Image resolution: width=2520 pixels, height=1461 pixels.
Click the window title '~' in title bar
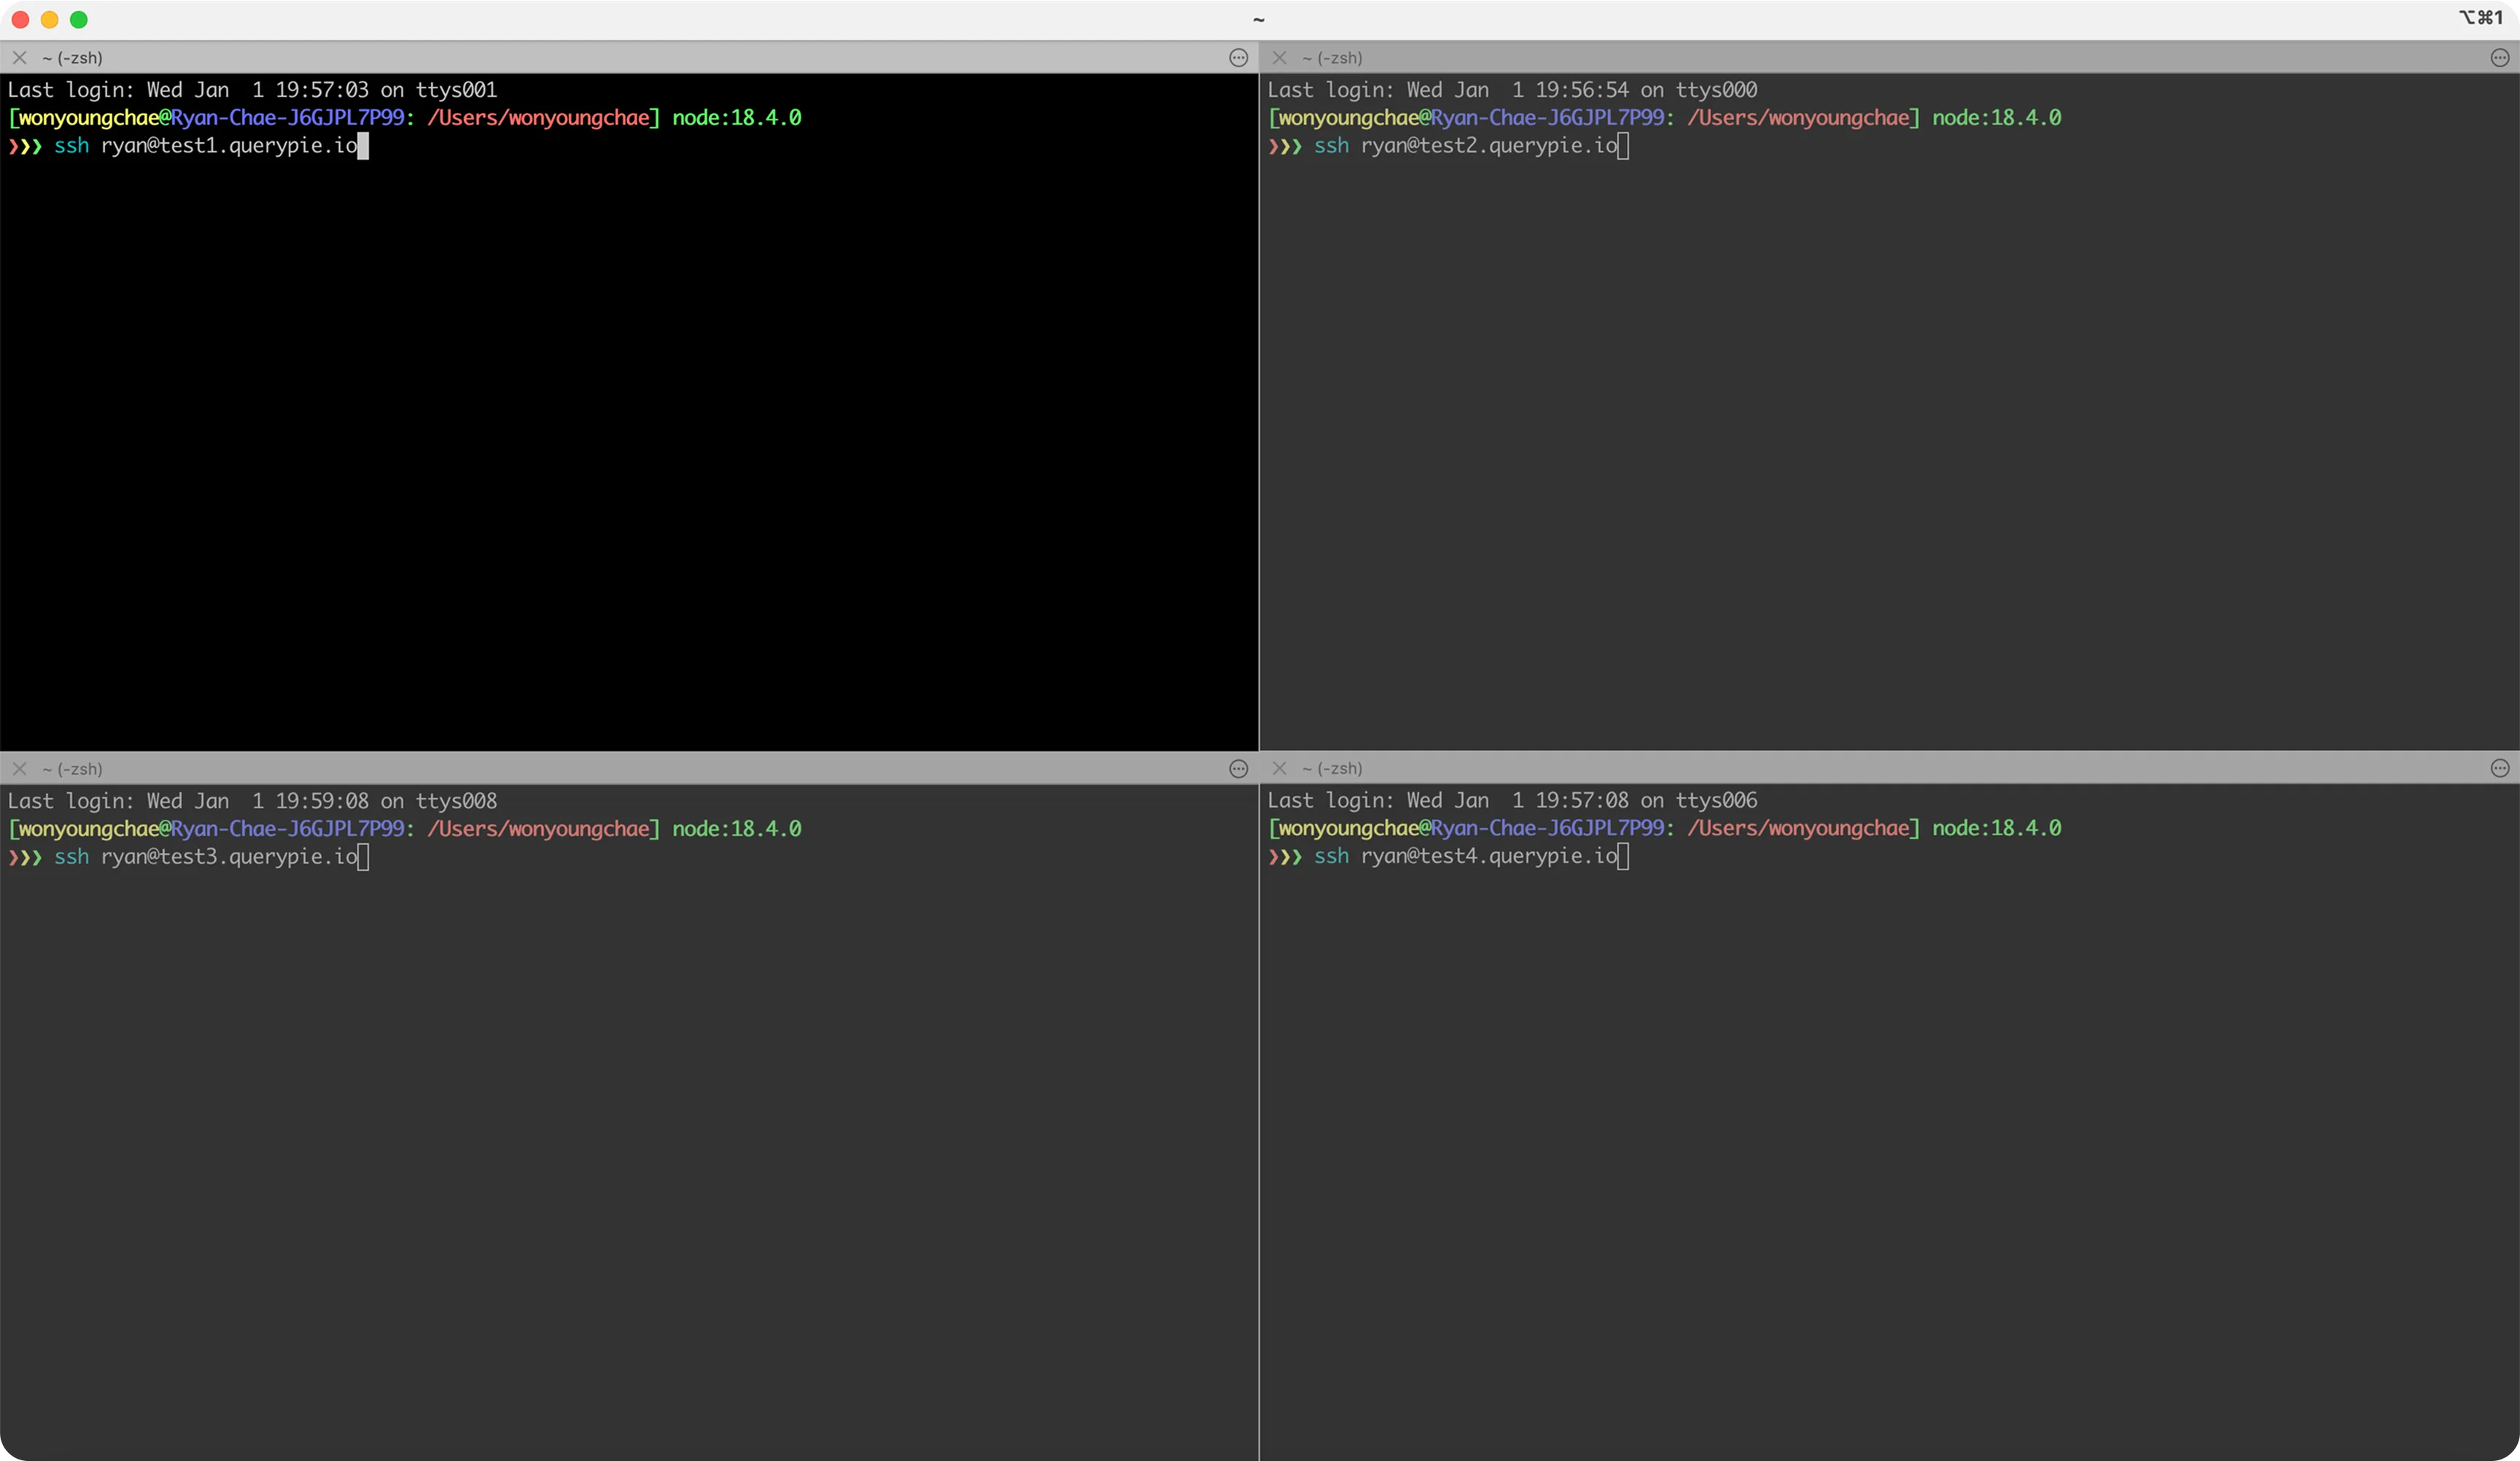(x=1259, y=19)
